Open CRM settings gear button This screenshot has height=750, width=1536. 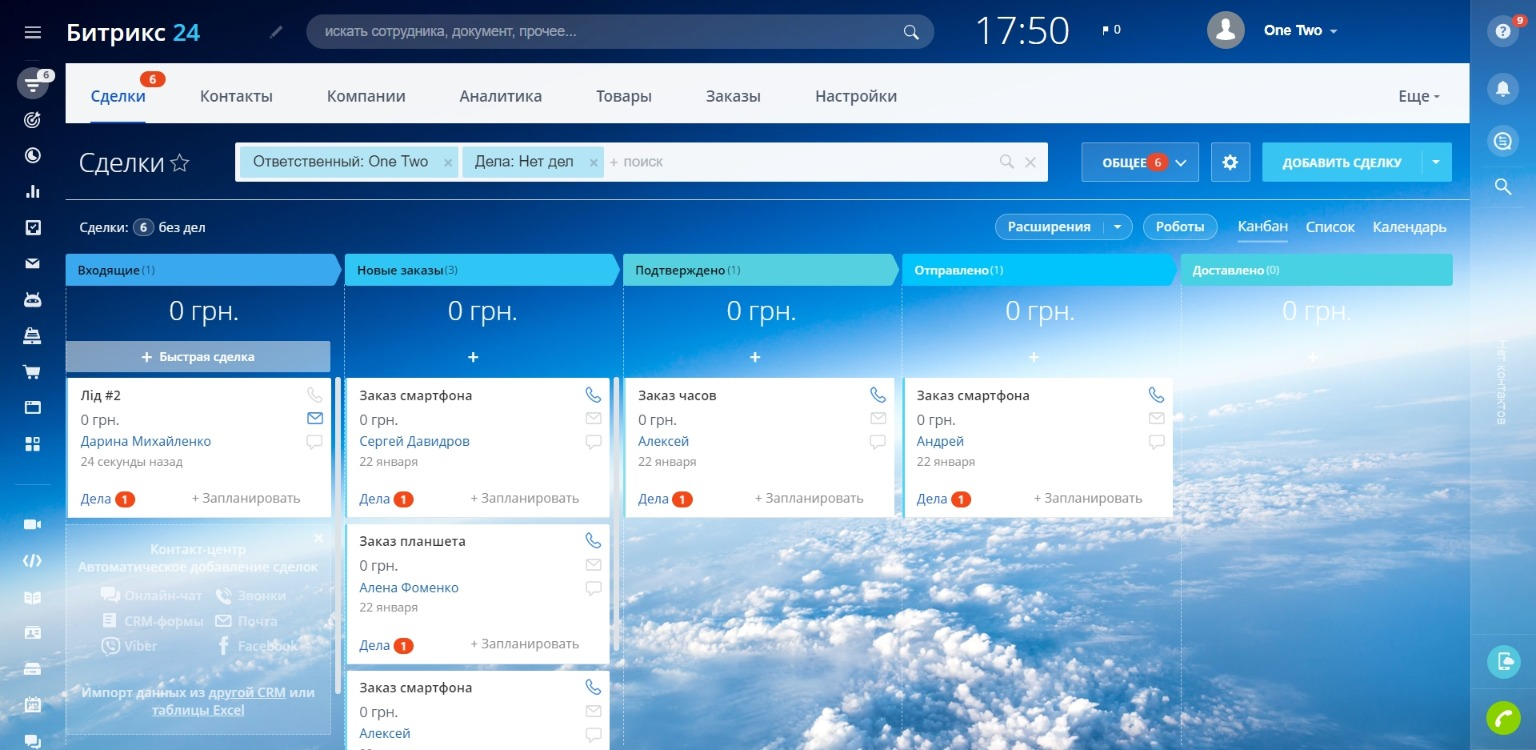point(1230,162)
